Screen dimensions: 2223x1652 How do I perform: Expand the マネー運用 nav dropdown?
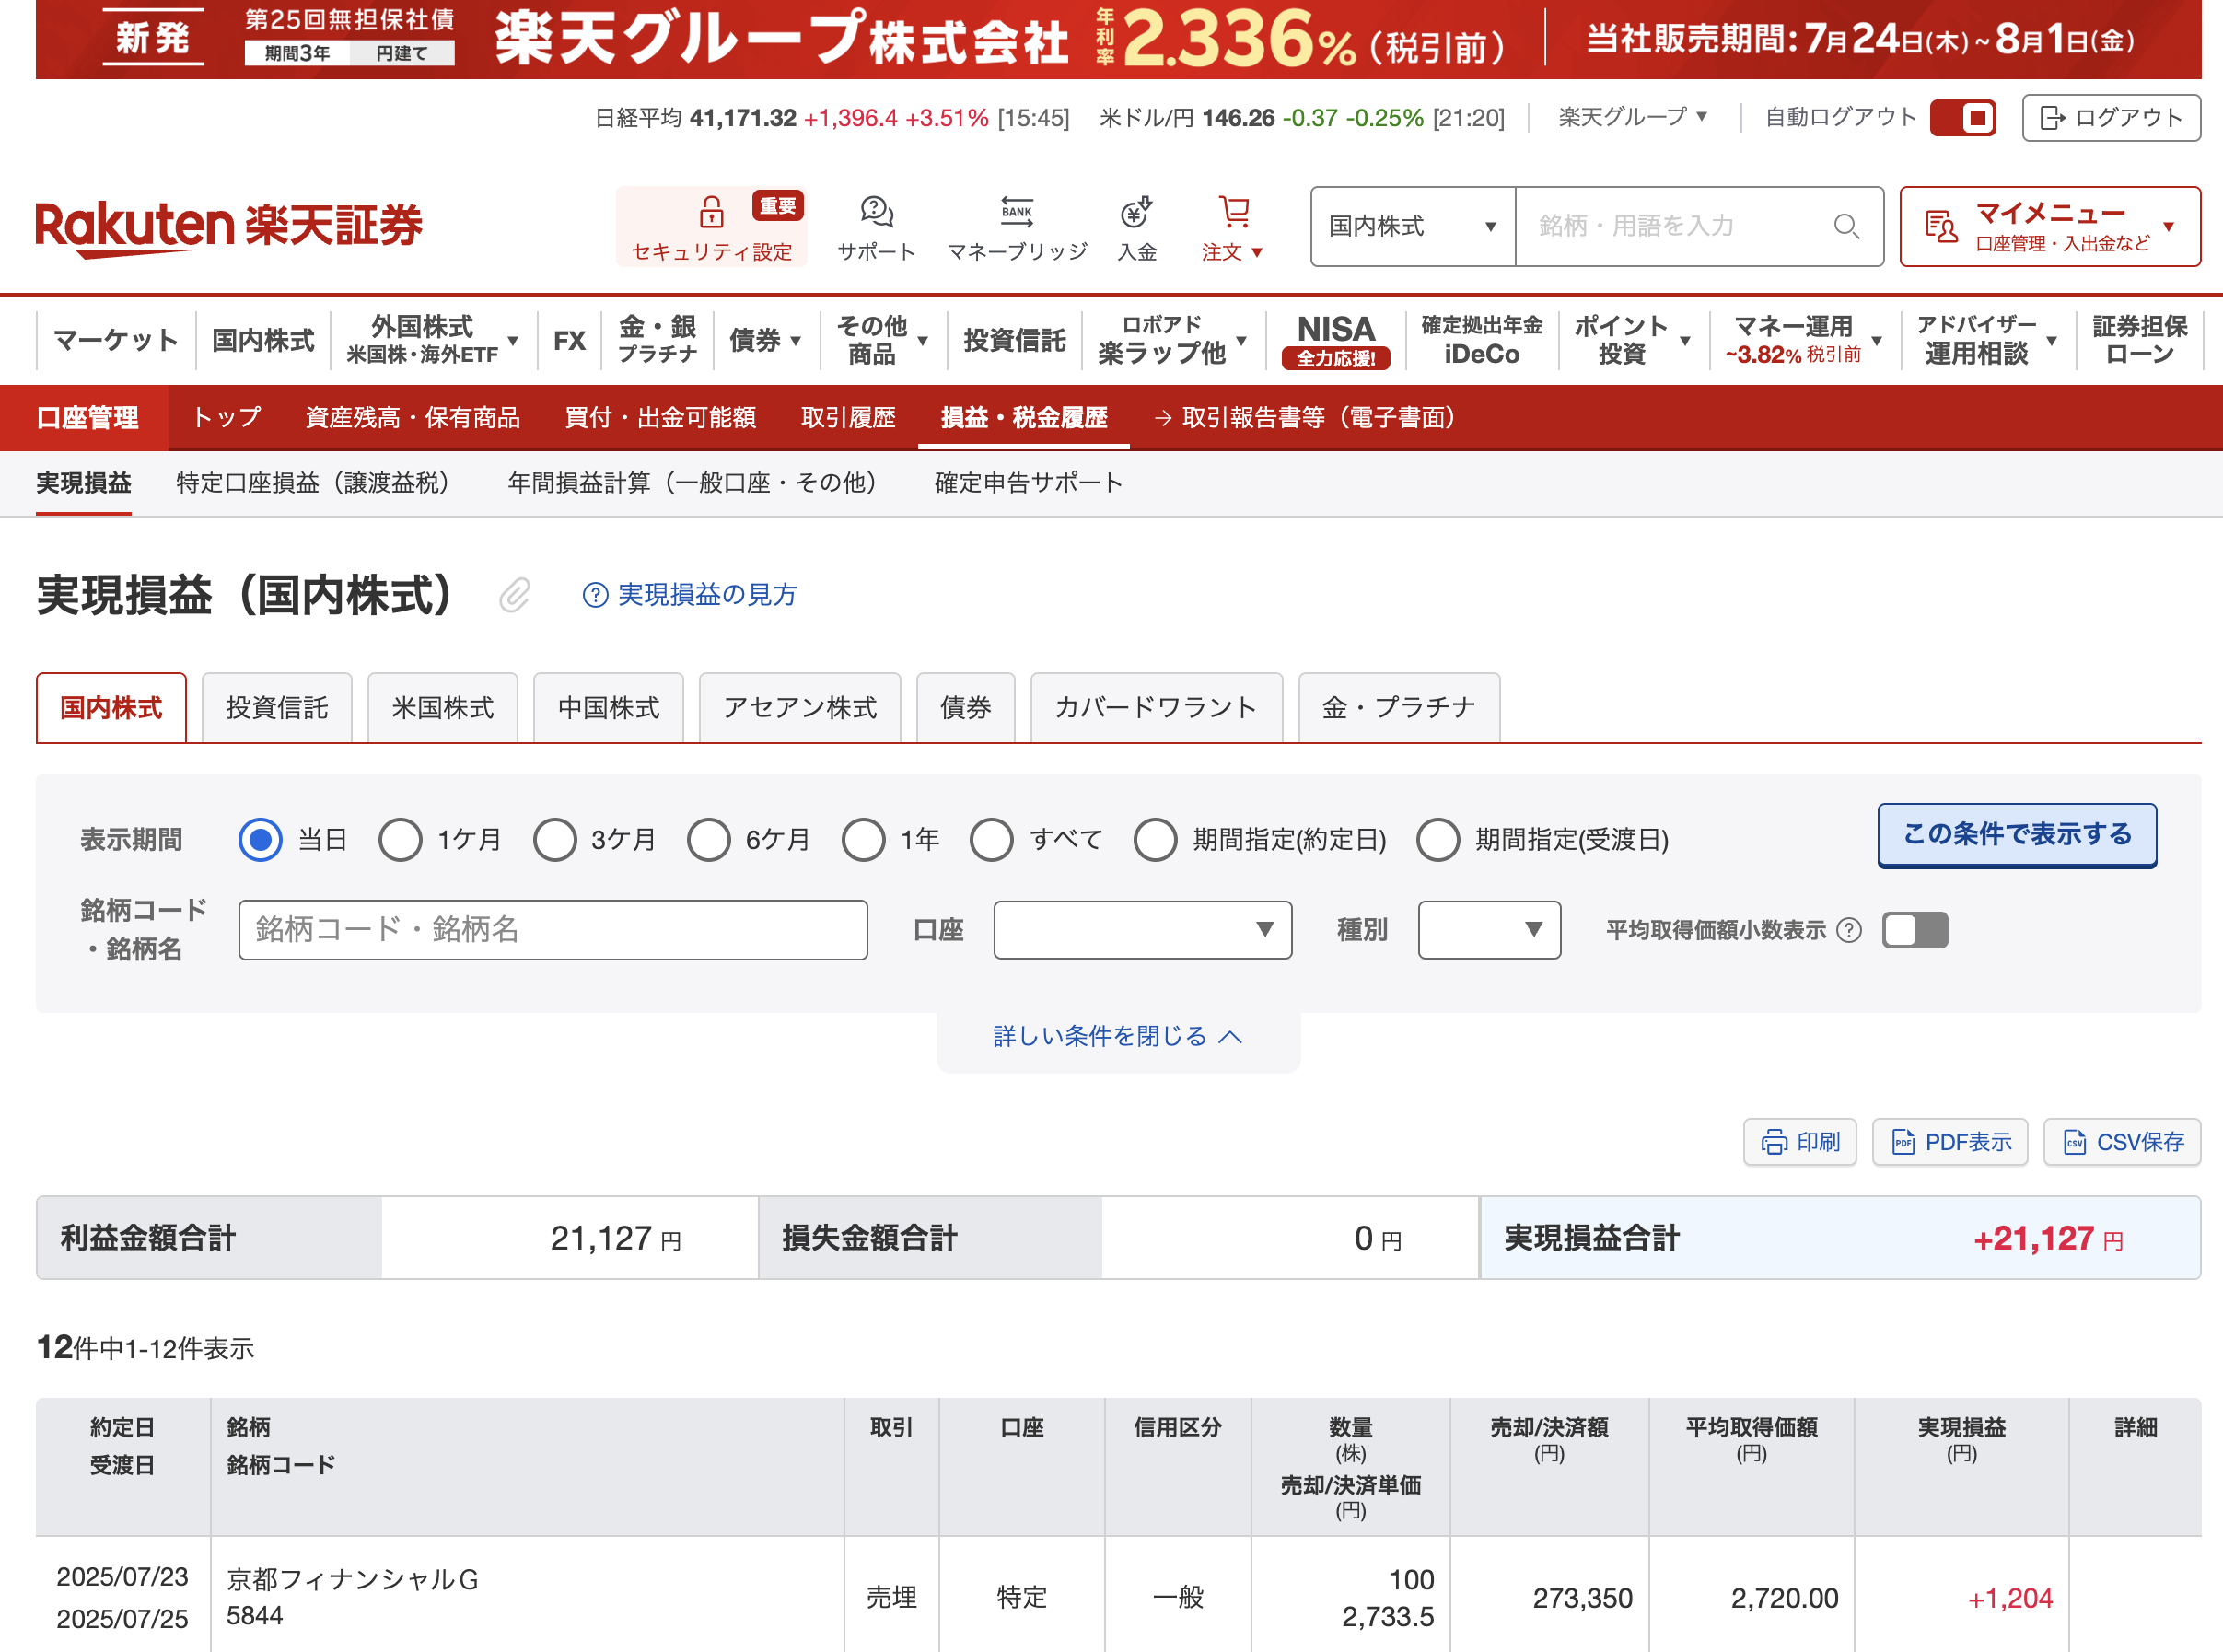[1804, 340]
